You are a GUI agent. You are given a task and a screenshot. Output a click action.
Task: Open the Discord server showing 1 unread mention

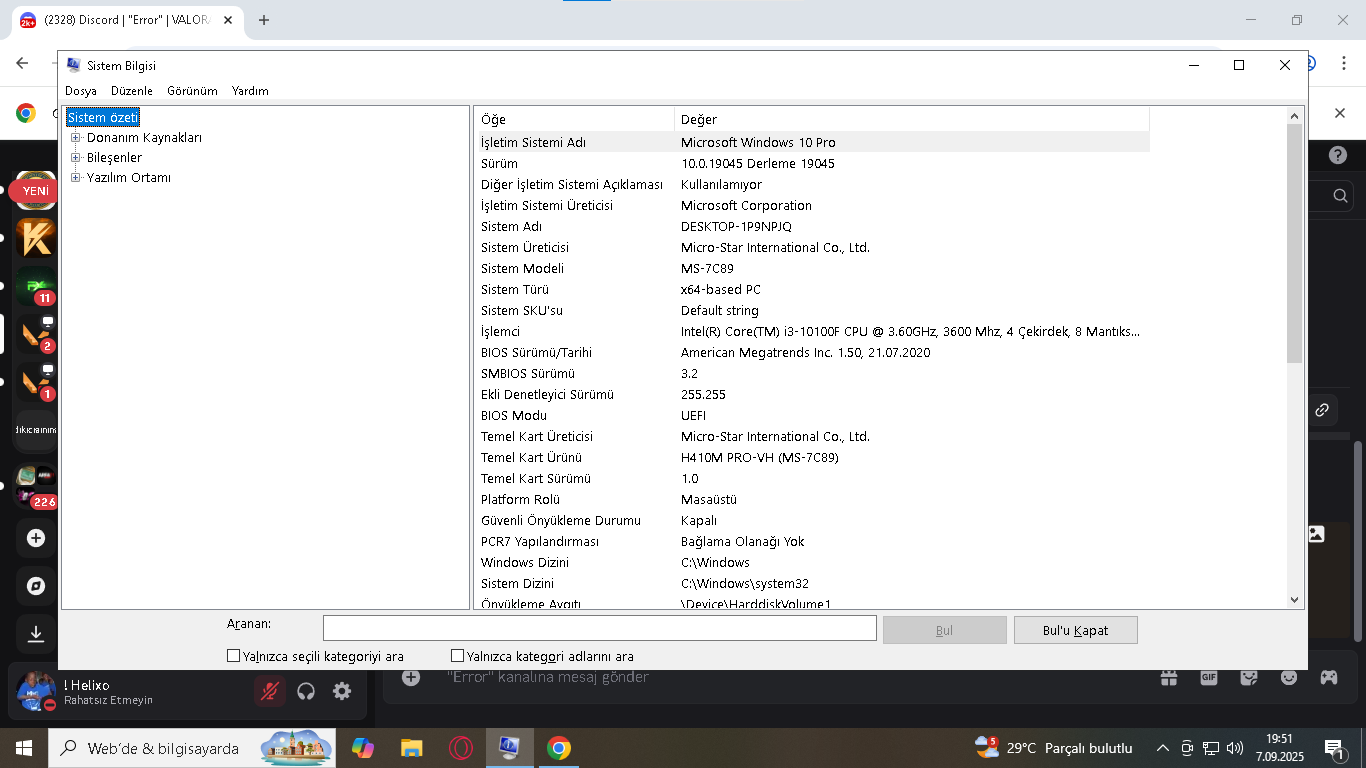[37, 382]
